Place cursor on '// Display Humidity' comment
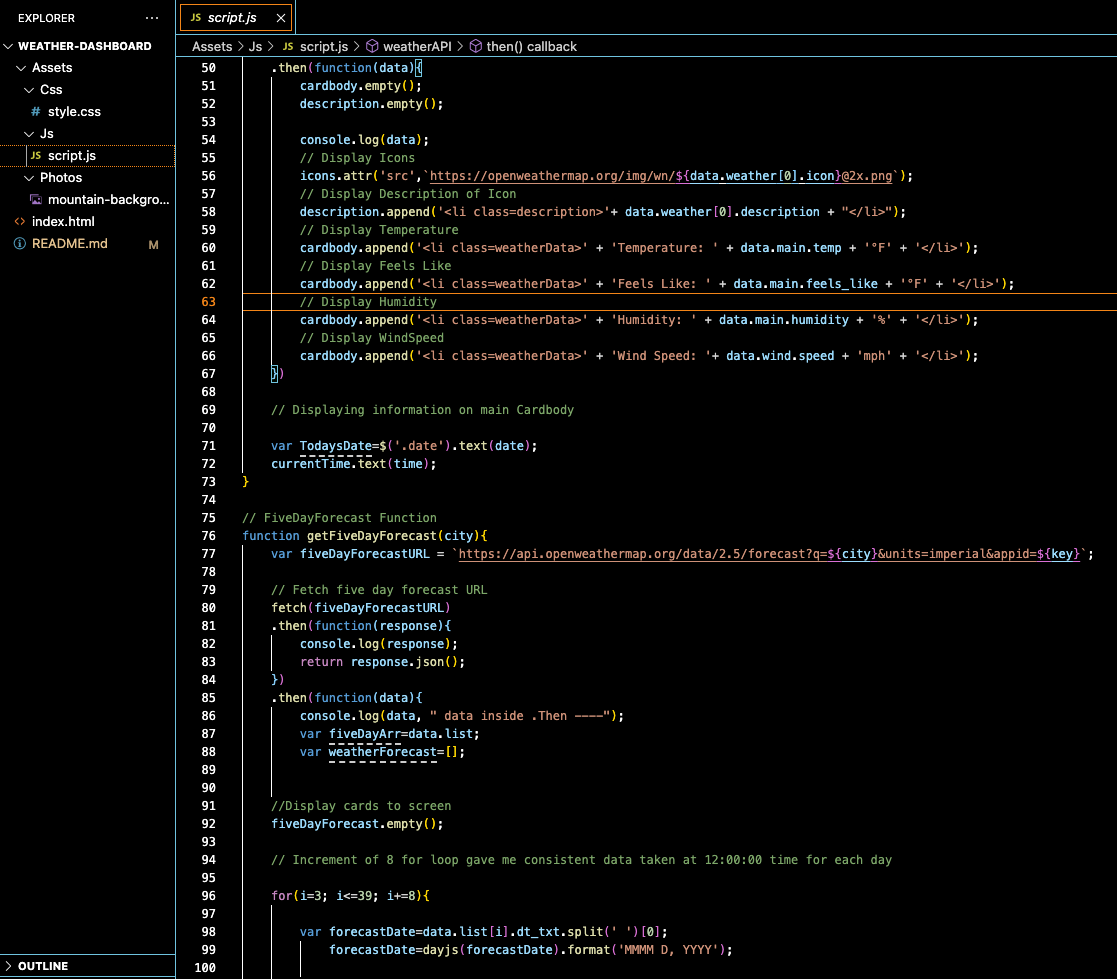 [368, 302]
